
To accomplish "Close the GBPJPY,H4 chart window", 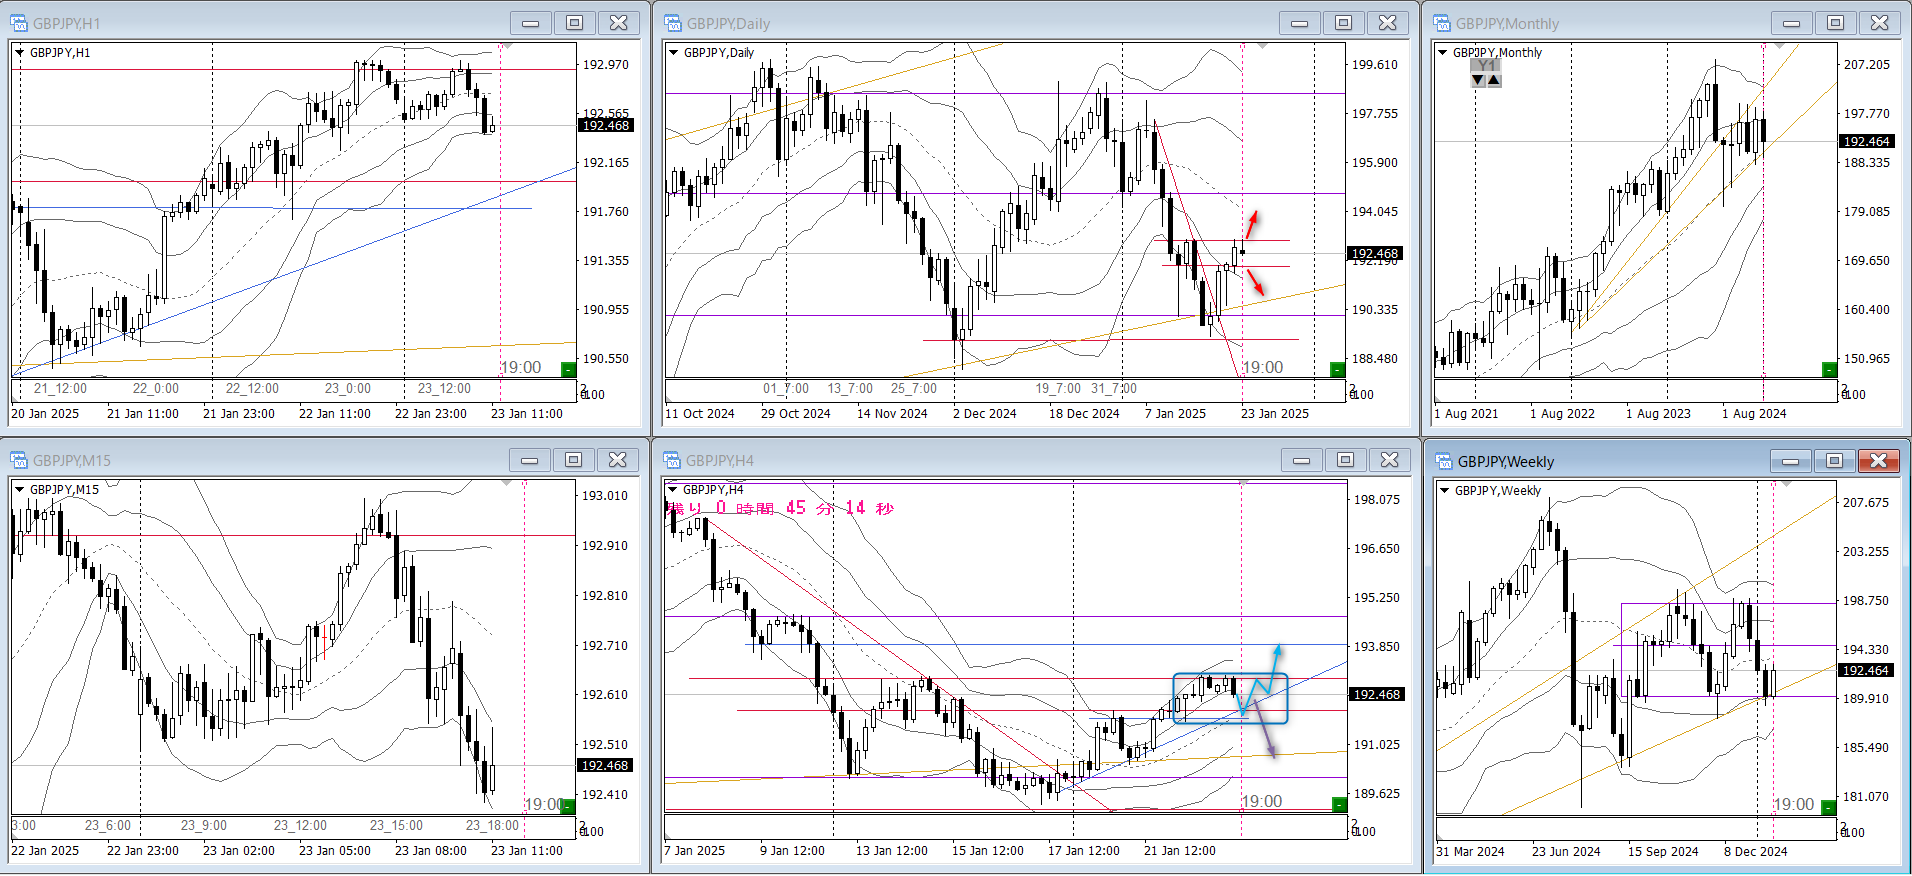I will click(1390, 460).
